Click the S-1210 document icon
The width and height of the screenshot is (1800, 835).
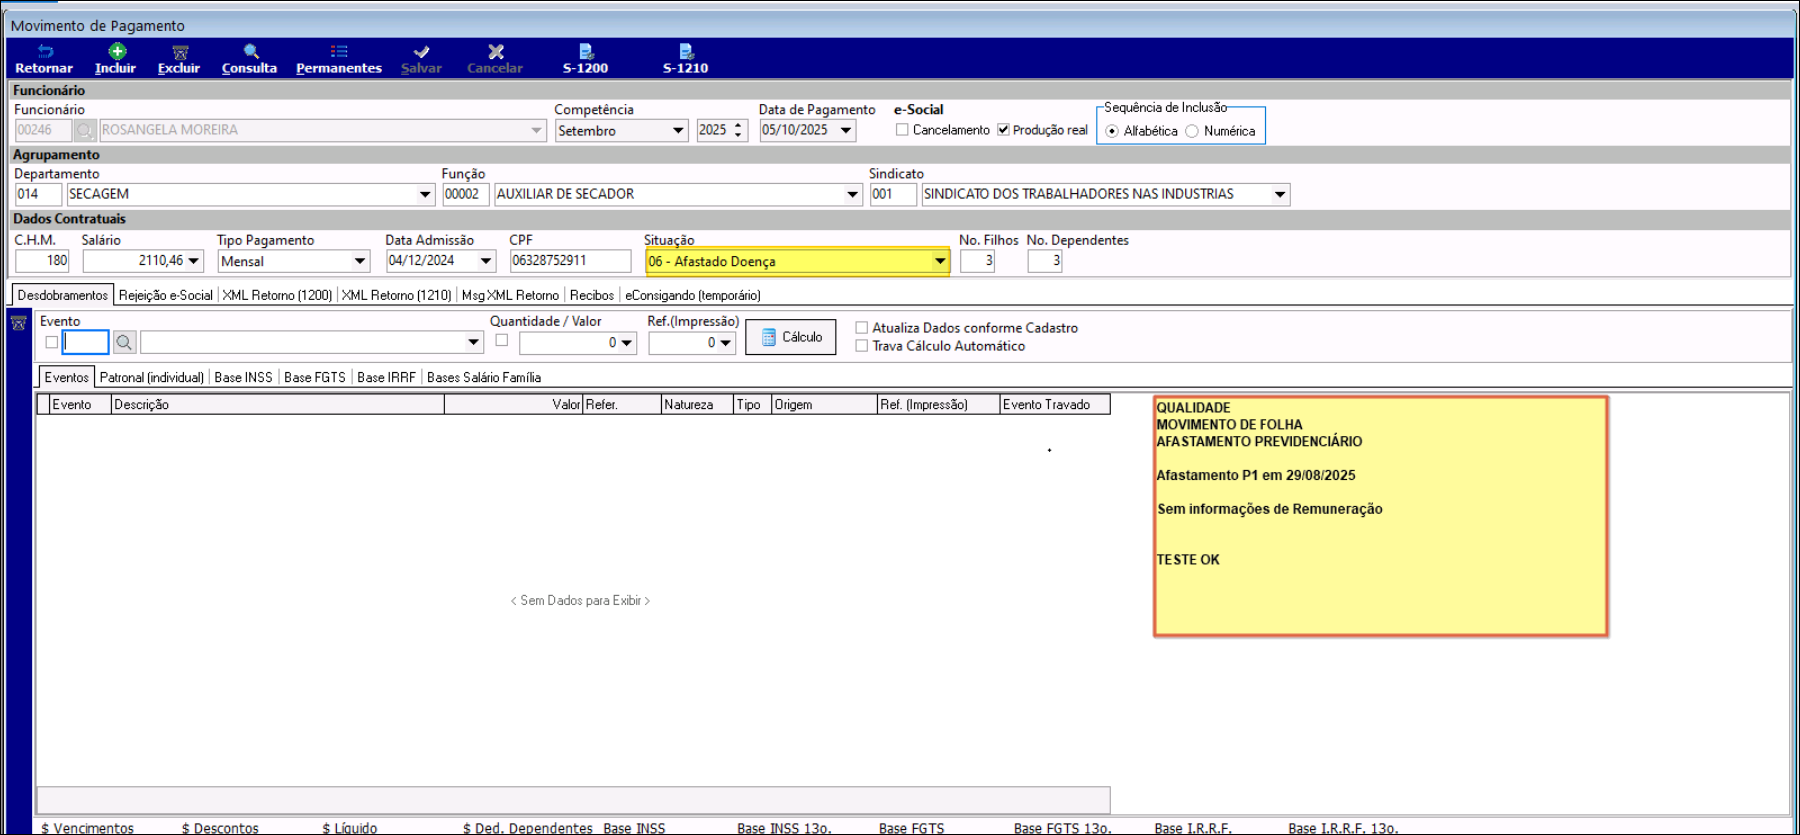click(x=686, y=52)
